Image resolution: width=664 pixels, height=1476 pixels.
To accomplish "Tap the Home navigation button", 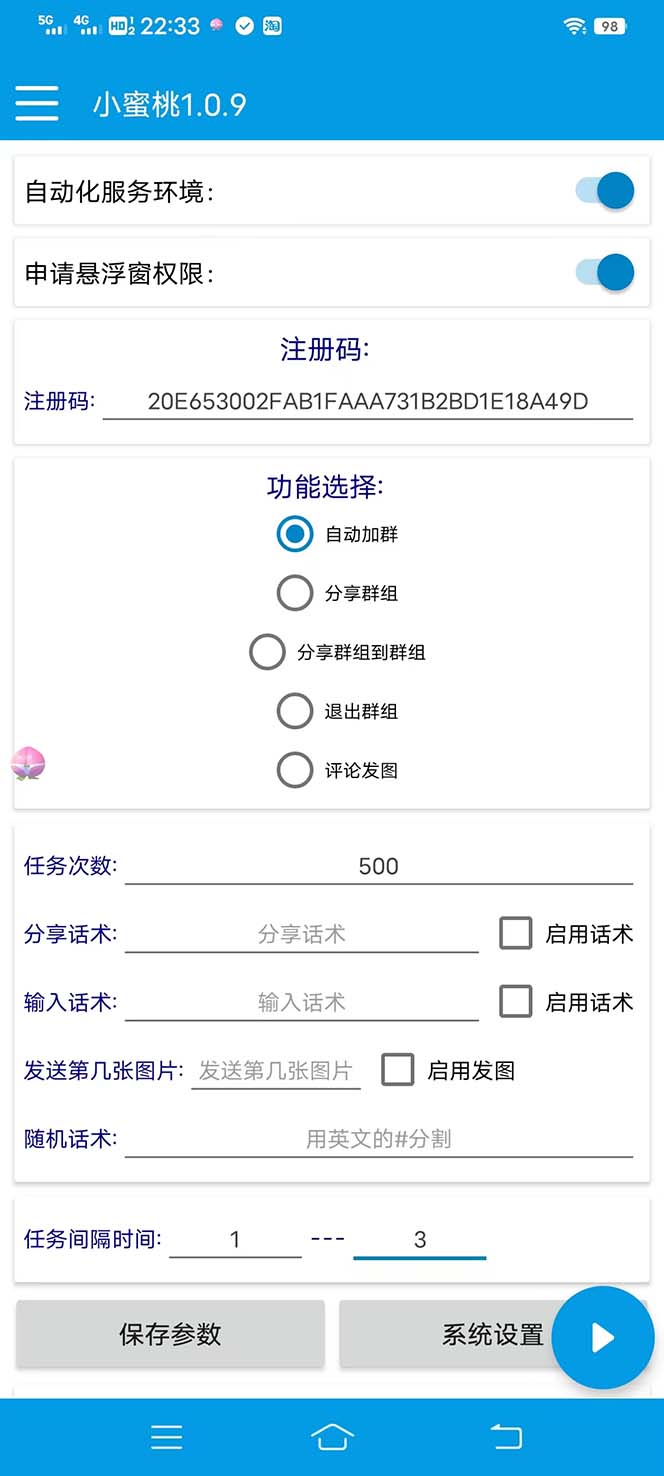I will point(332,1436).
